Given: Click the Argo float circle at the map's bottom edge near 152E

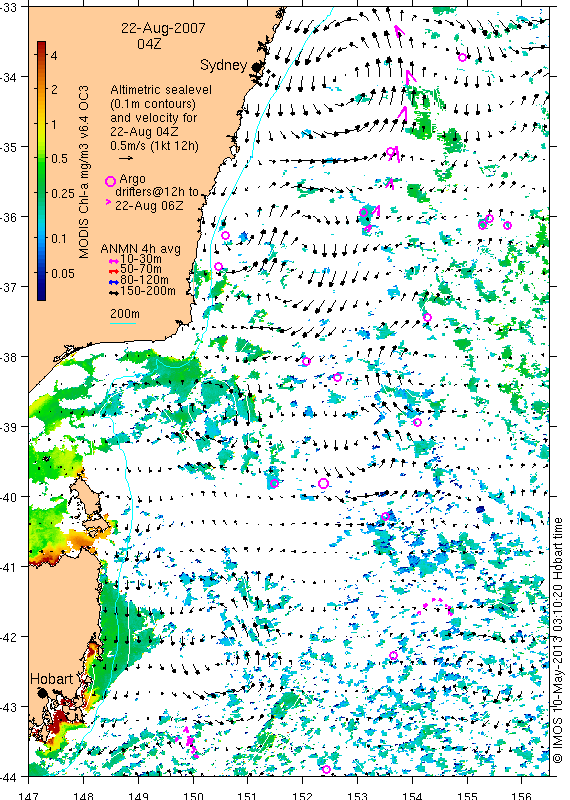Looking at the screenshot, I should (327, 769).
